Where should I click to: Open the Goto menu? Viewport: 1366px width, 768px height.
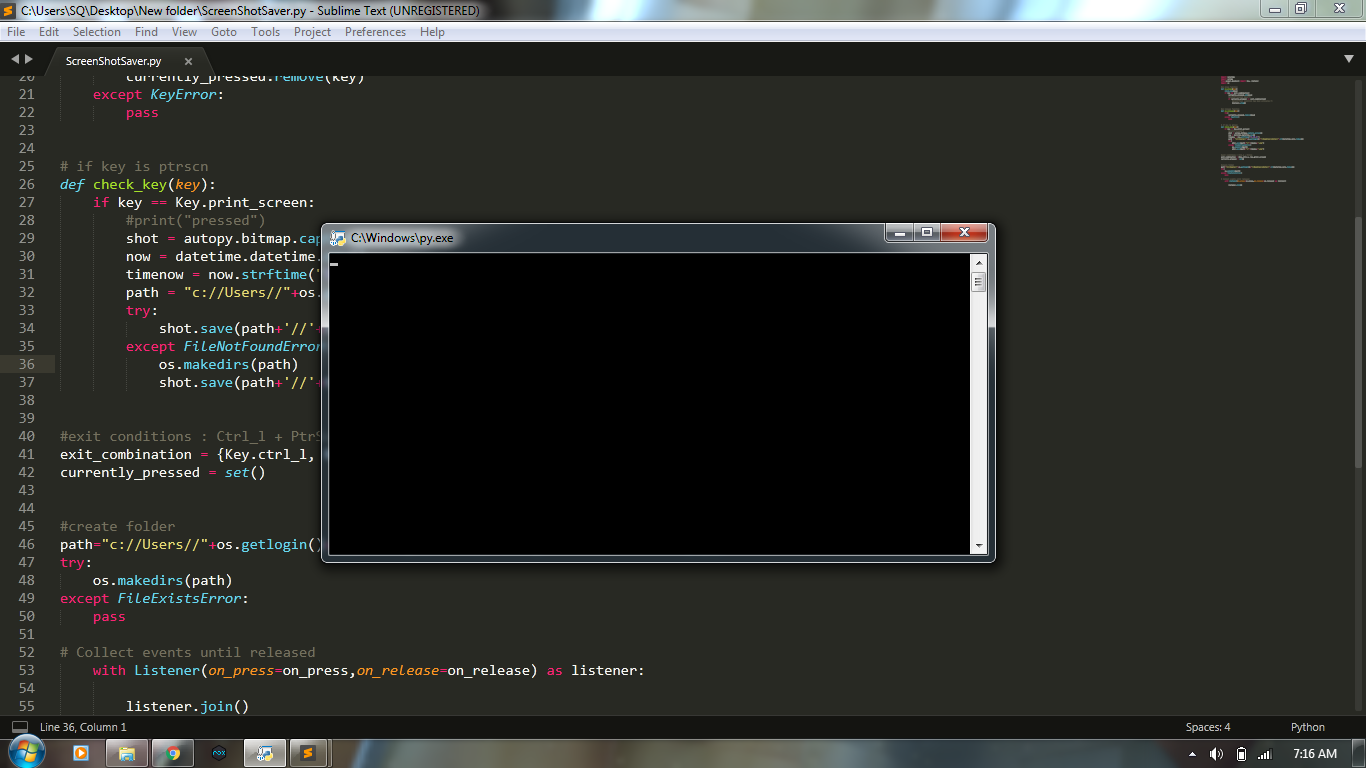coord(224,31)
